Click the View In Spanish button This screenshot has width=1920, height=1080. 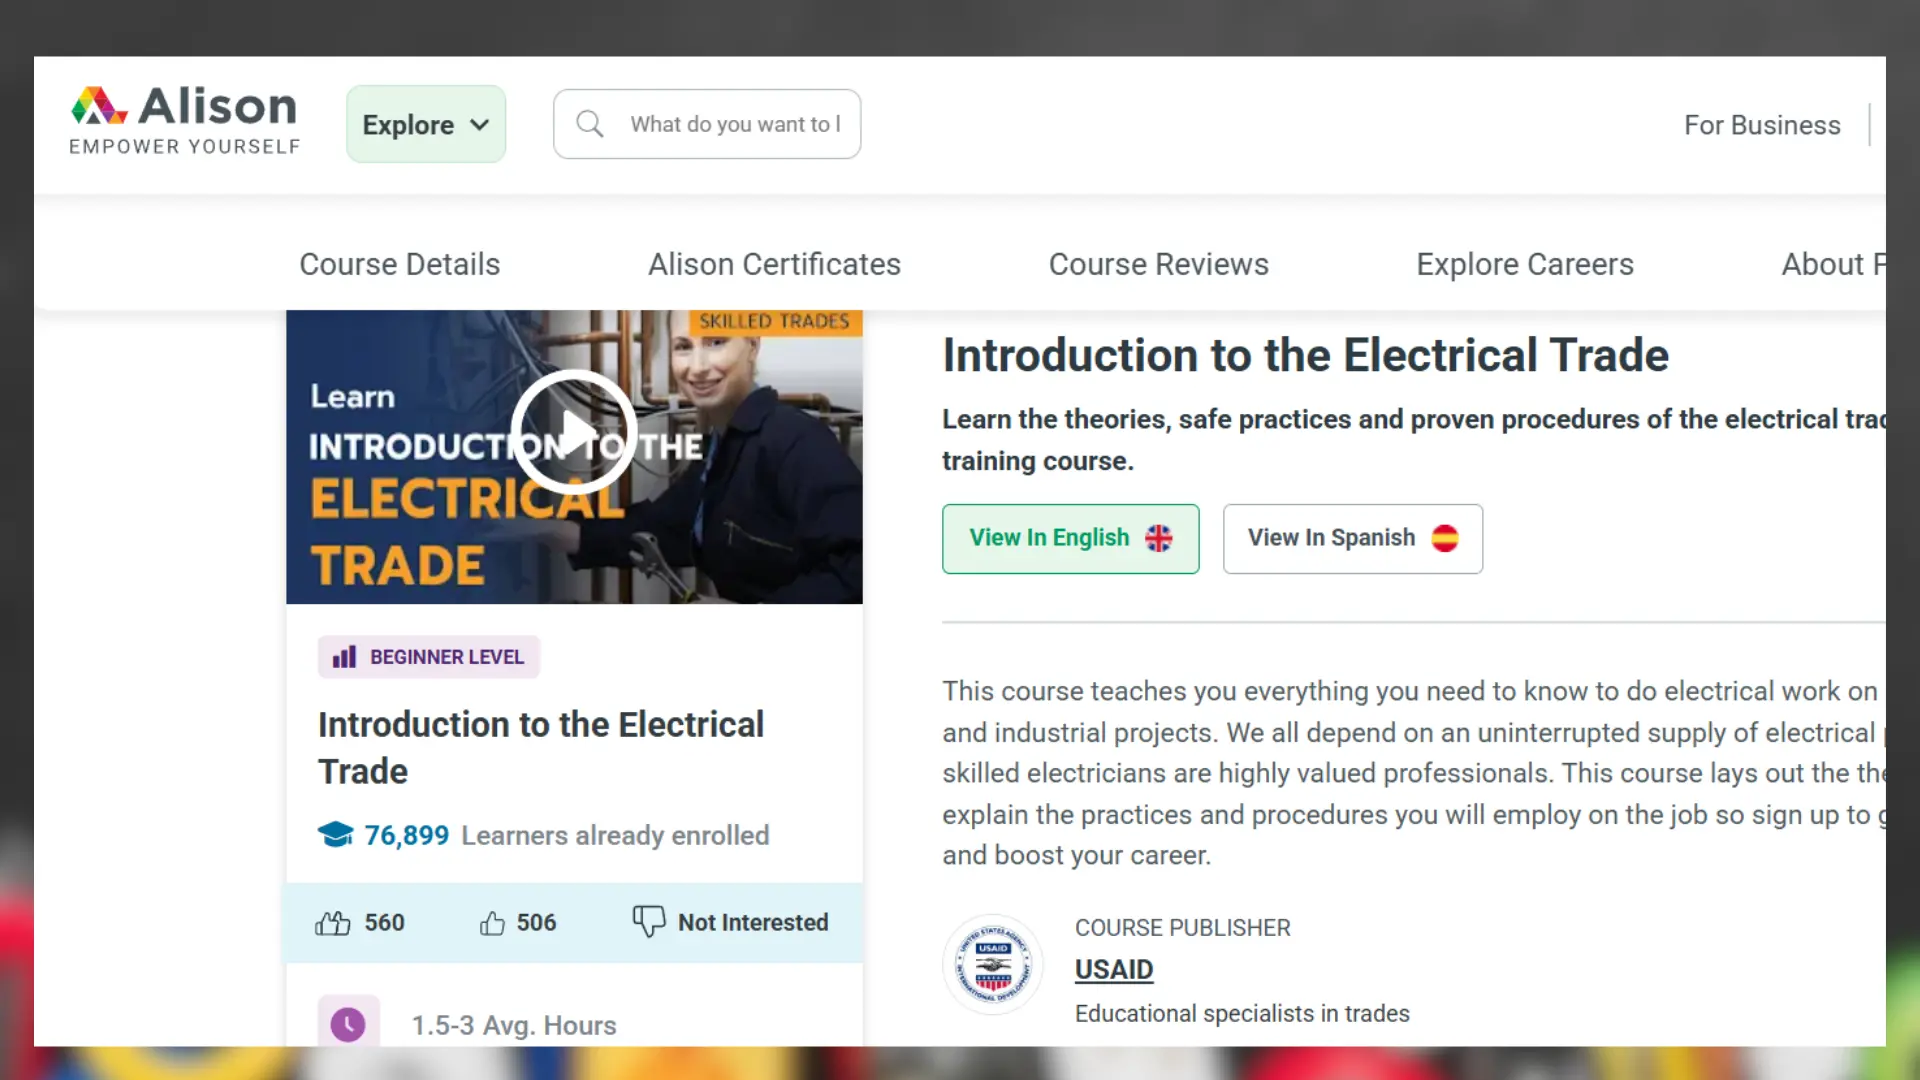(1352, 538)
